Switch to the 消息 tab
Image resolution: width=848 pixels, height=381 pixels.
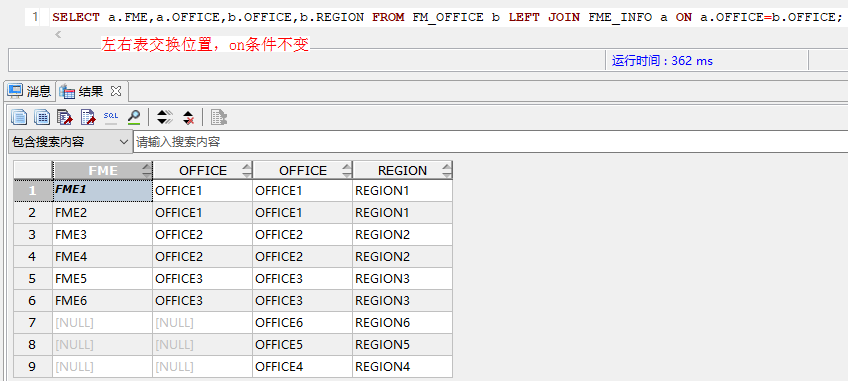(29, 91)
